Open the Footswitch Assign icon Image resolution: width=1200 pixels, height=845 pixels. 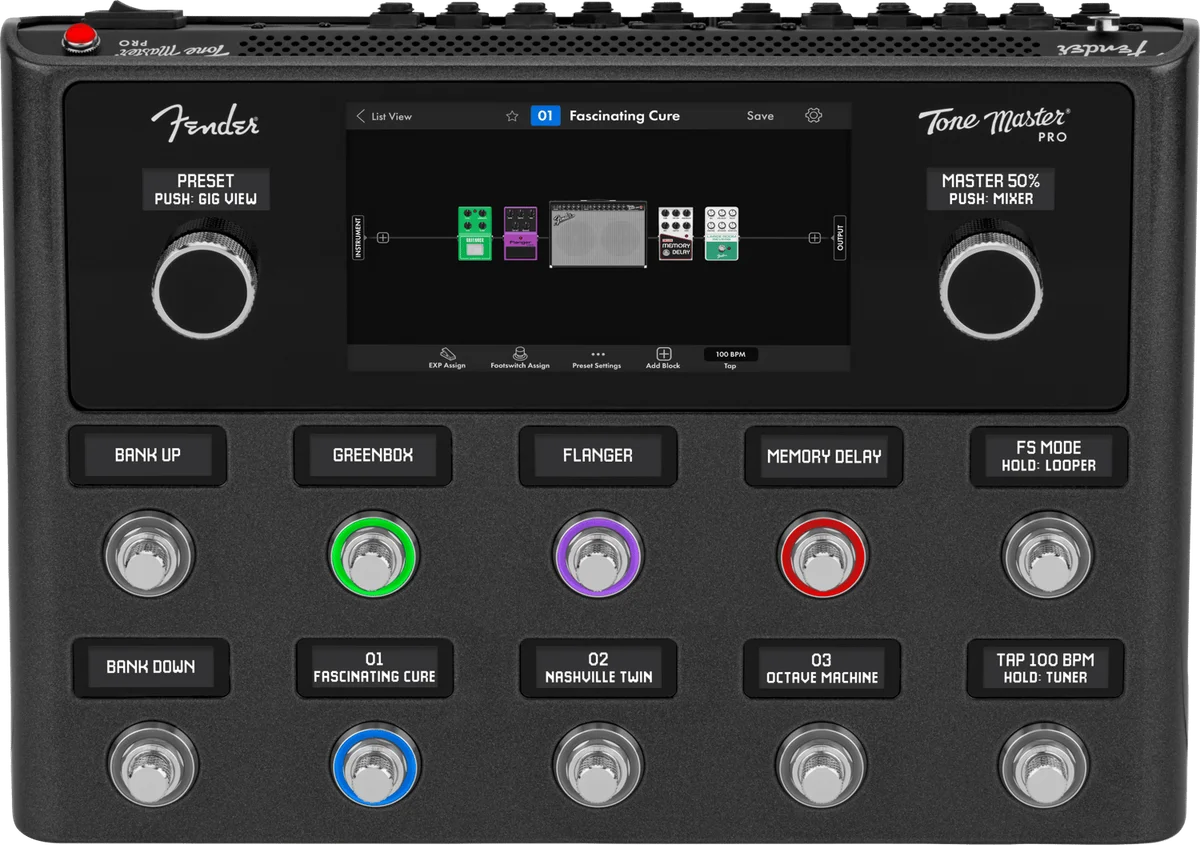tap(520, 354)
